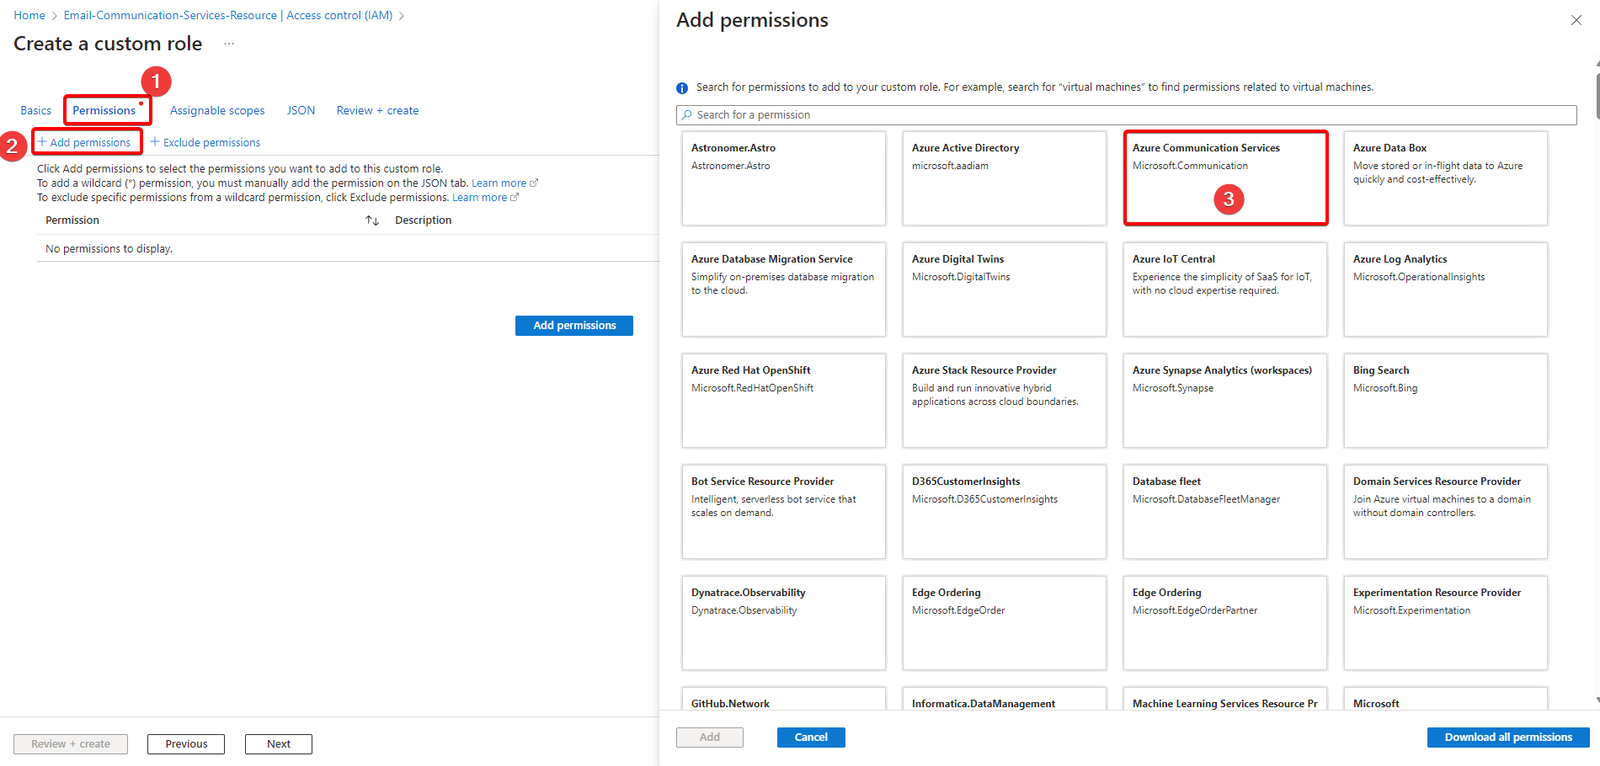Select the Dynatrace.Observability card
The image size is (1600, 766).
click(784, 622)
